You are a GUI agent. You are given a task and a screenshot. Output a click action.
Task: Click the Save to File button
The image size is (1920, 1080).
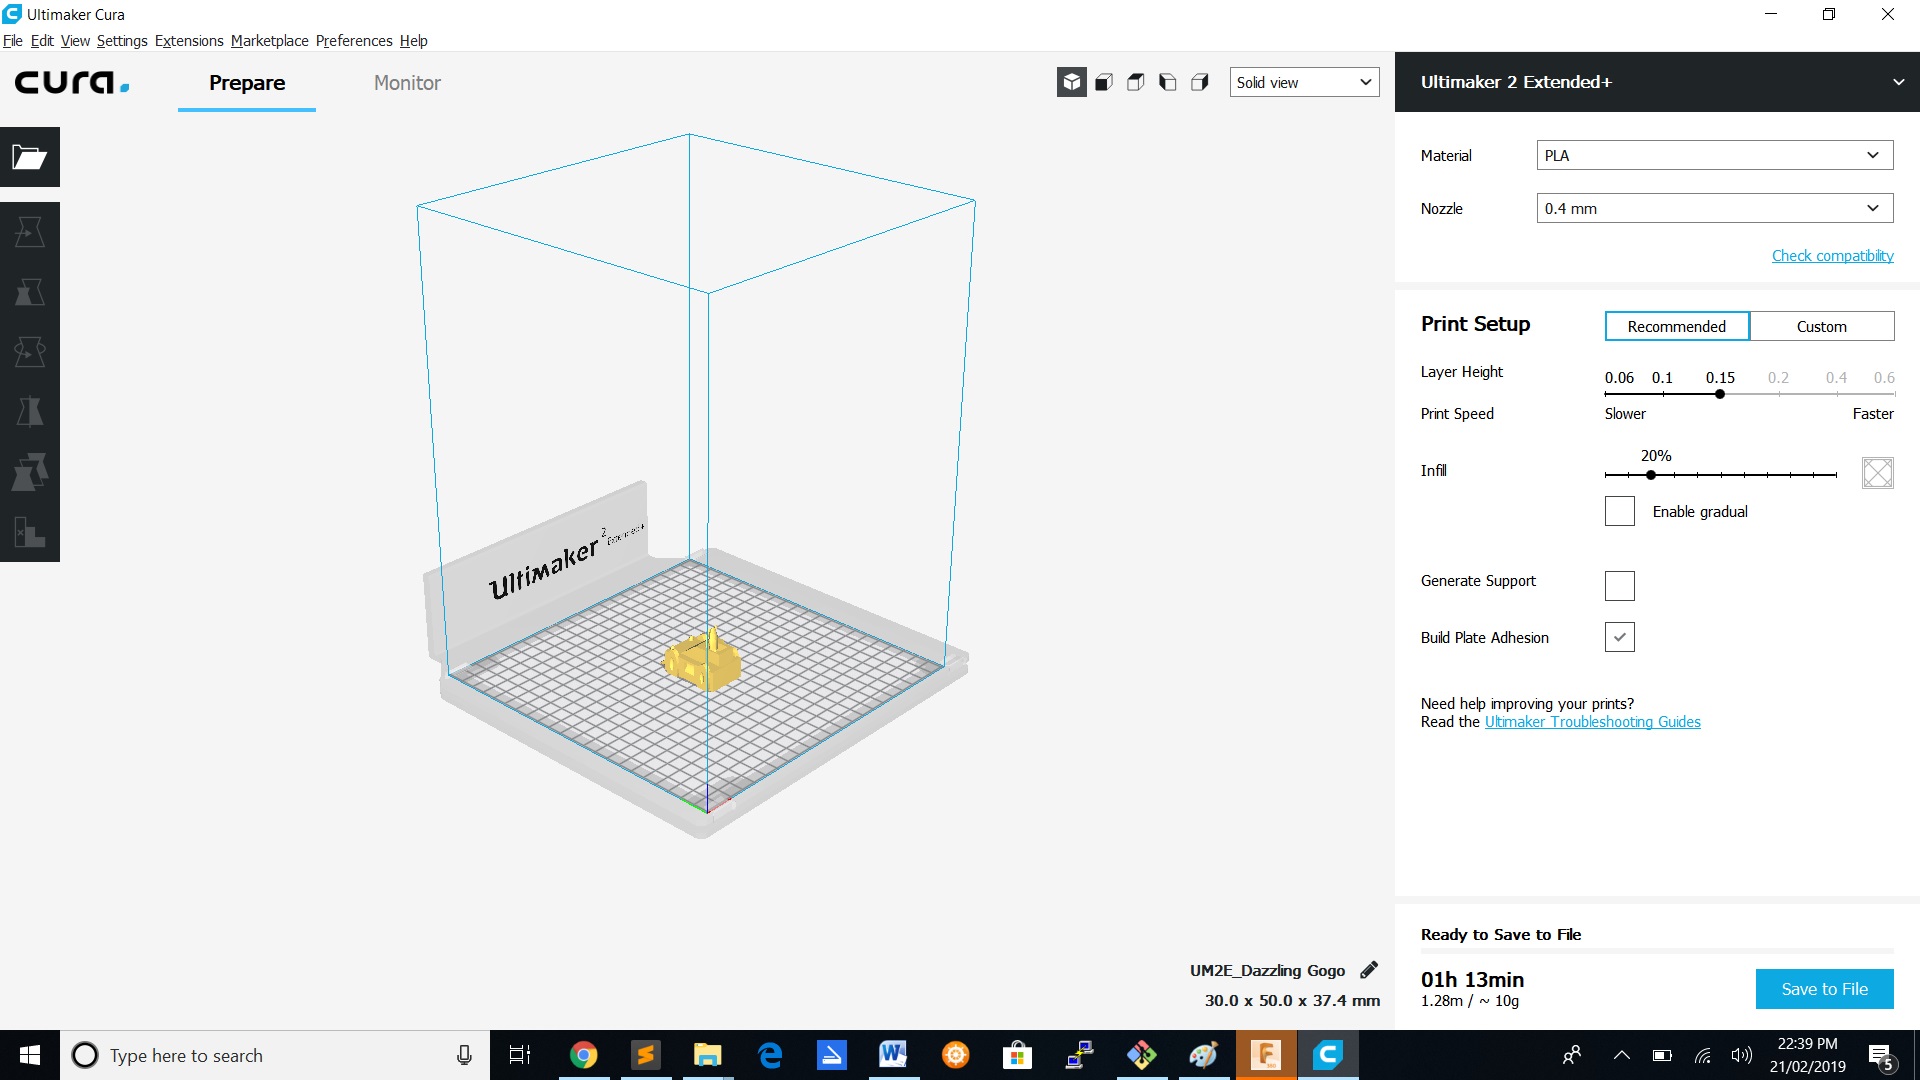point(1824,989)
